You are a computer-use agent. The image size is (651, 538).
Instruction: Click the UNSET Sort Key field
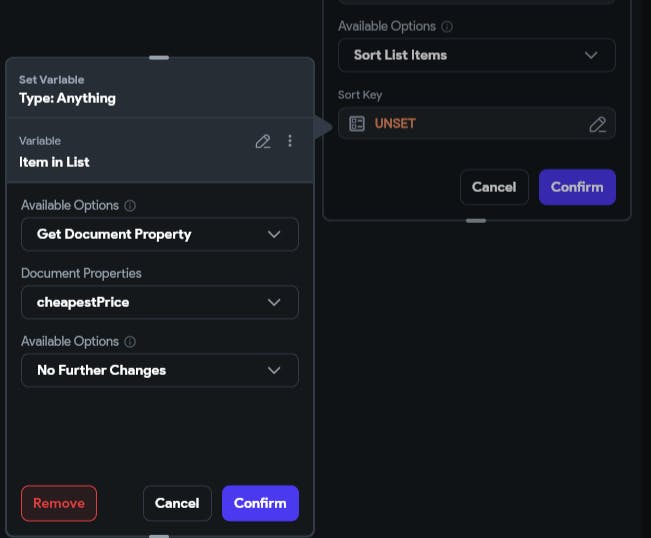pos(477,124)
